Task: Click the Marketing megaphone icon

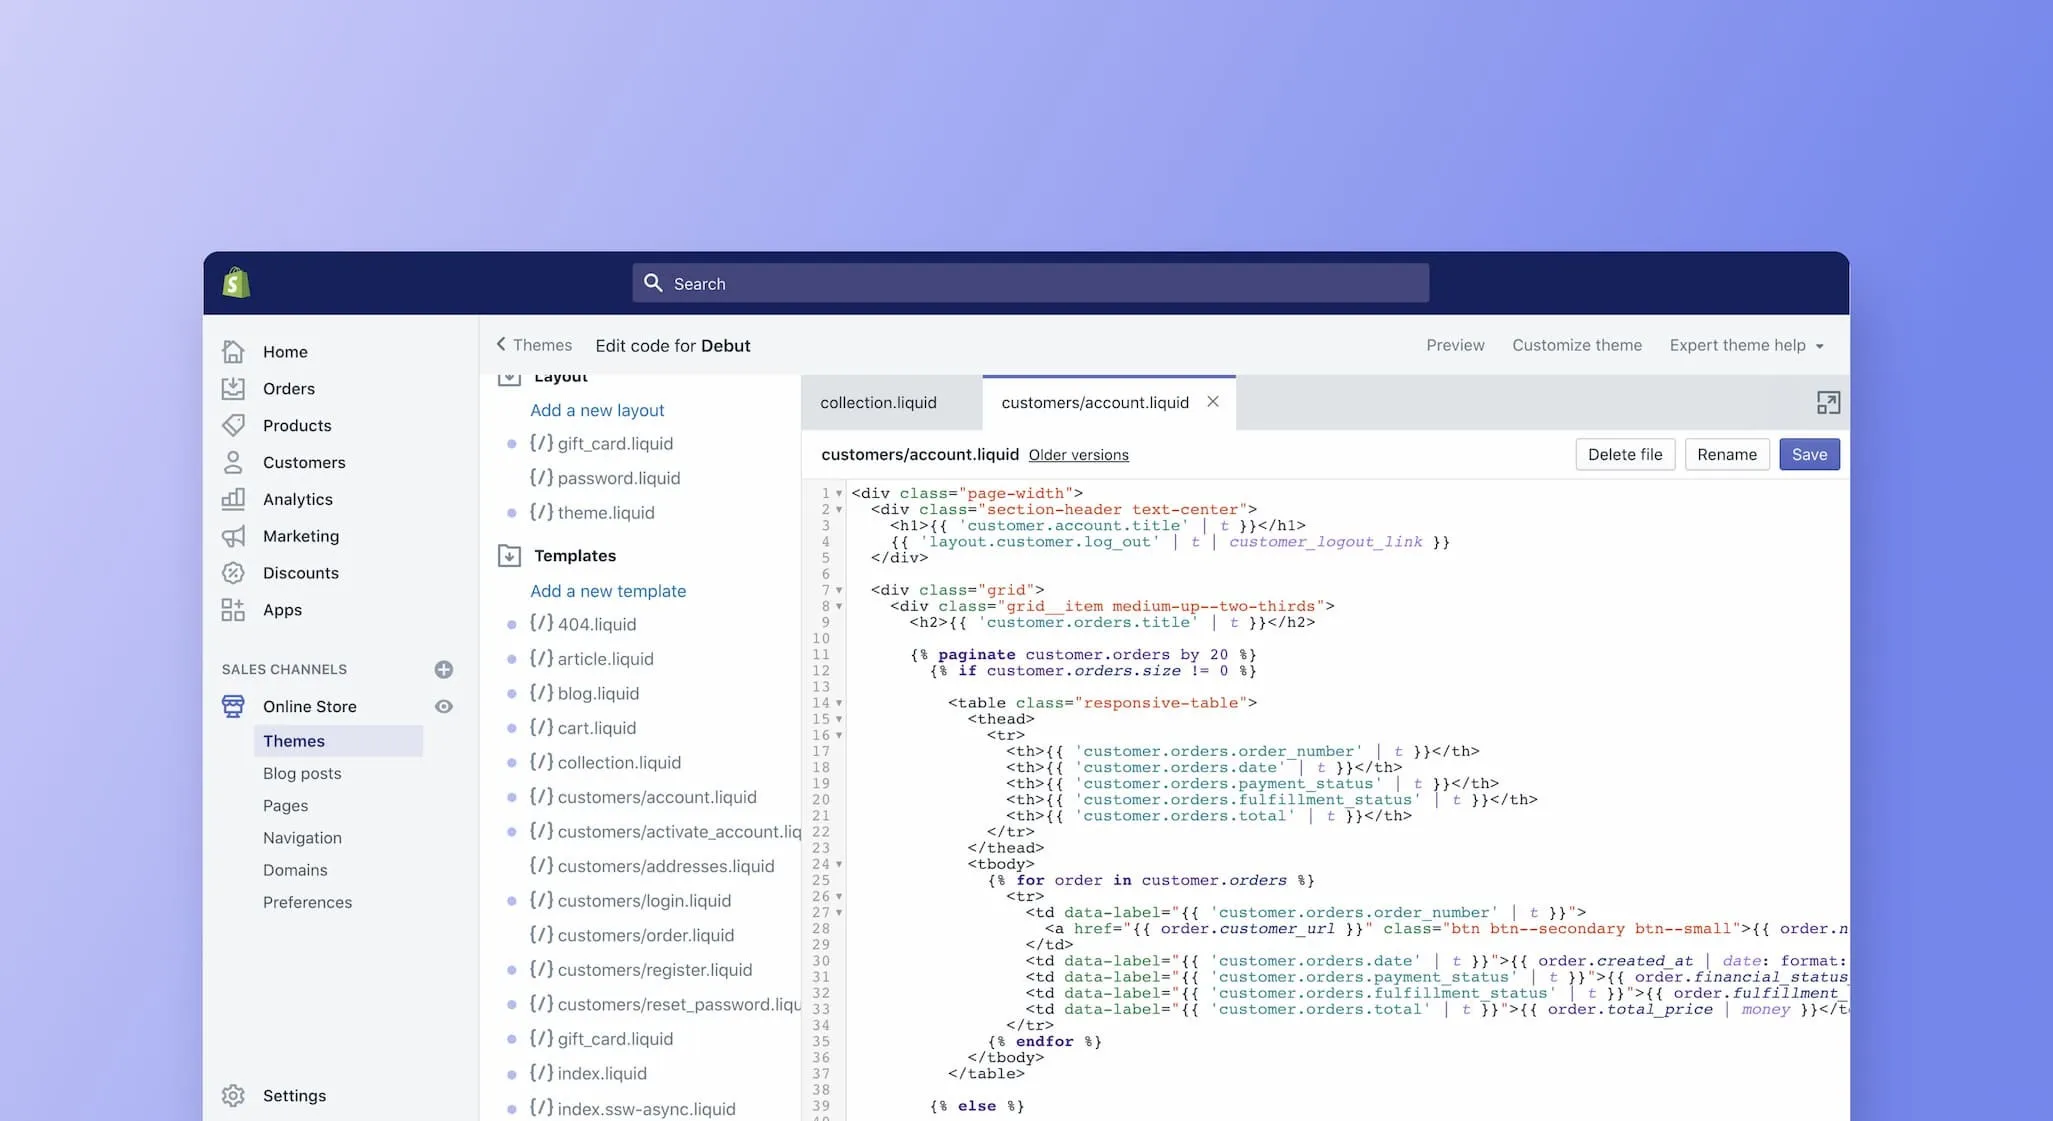Action: point(233,536)
